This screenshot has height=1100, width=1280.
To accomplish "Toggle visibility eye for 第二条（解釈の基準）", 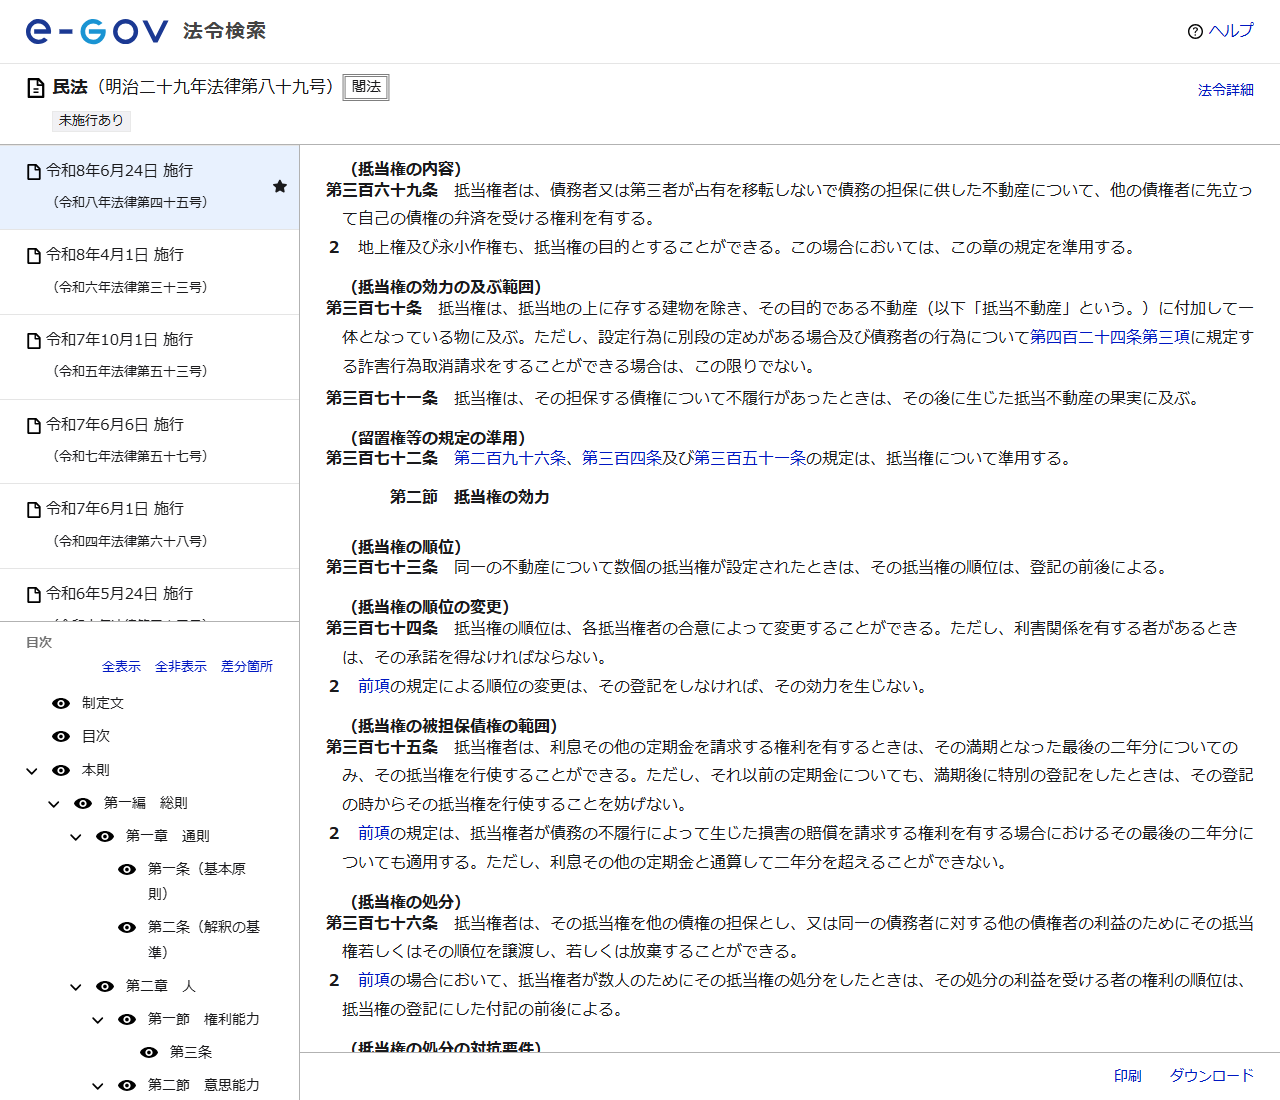I will pos(127,928).
